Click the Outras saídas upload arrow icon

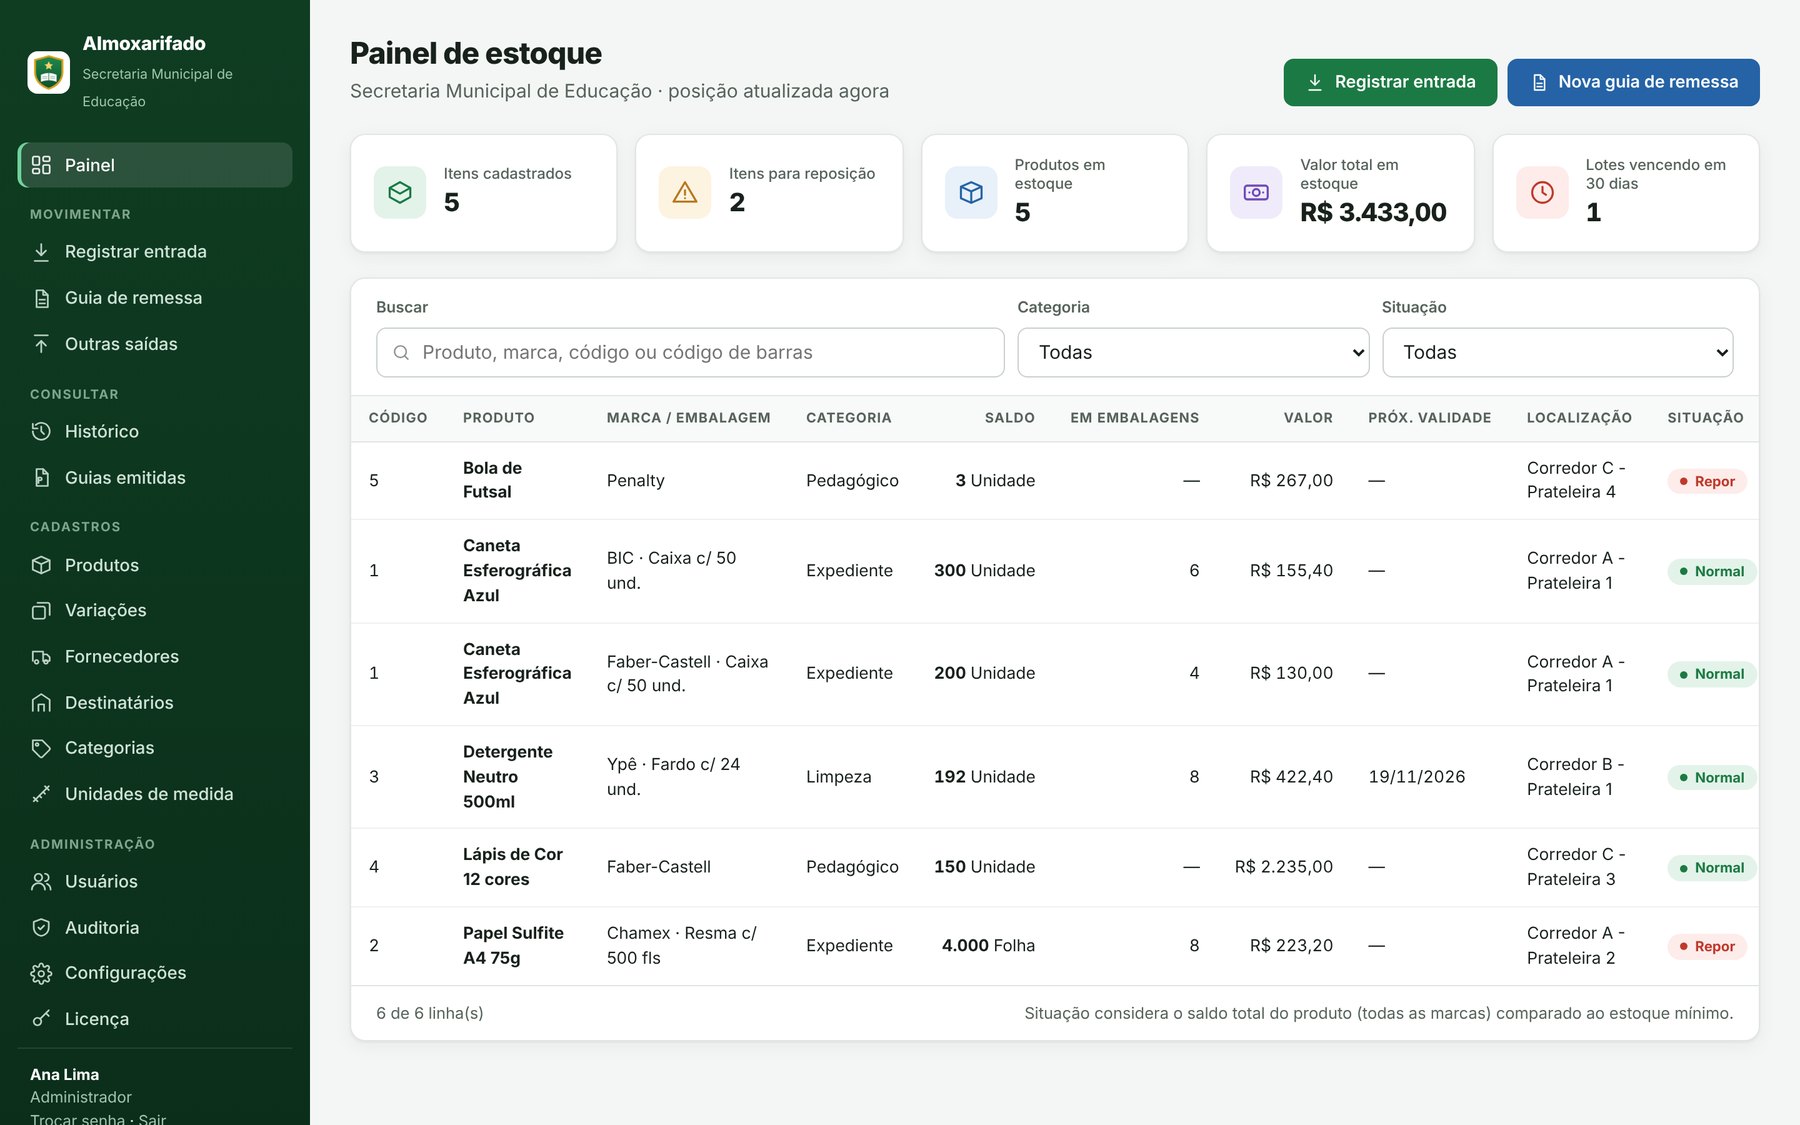[41, 344]
